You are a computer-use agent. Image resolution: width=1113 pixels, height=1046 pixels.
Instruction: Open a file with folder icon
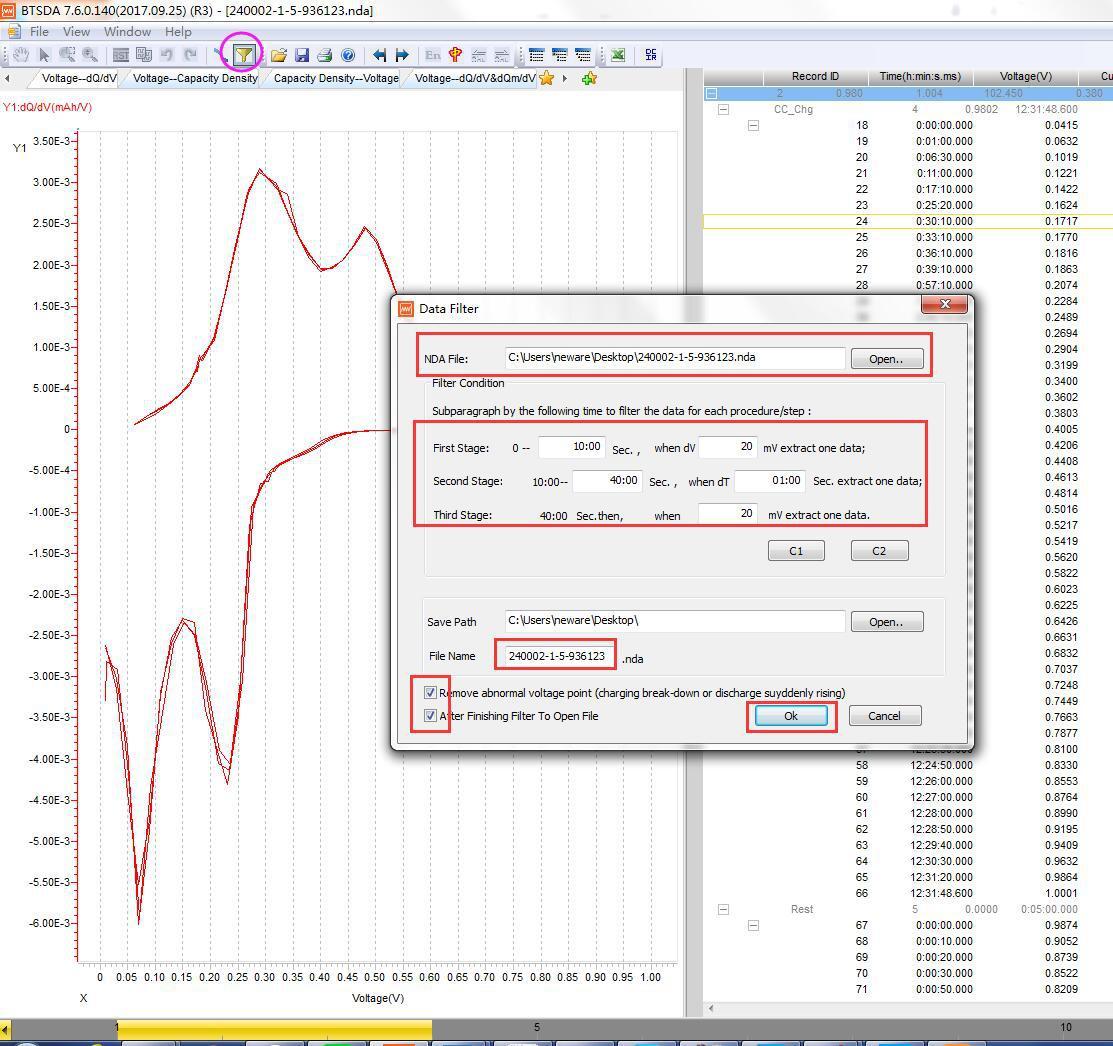278,55
